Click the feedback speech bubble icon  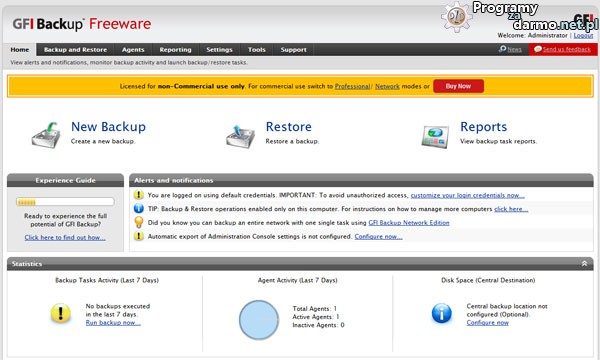coord(538,49)
